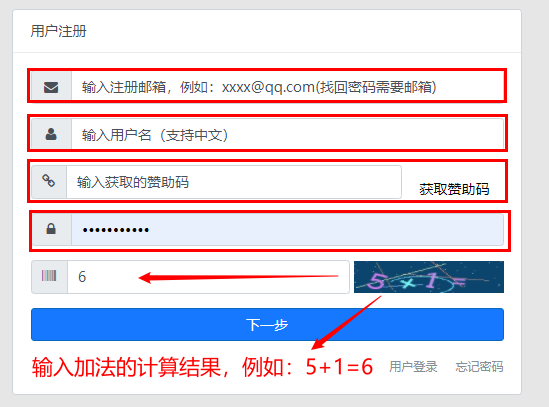
Task: Focus the password field with dots
Action: click(287, 230)
